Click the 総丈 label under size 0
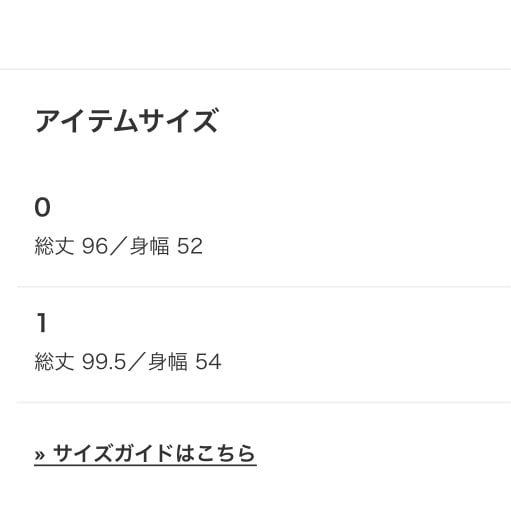Viewport: 511px width, 511px height. coord(54,246)
